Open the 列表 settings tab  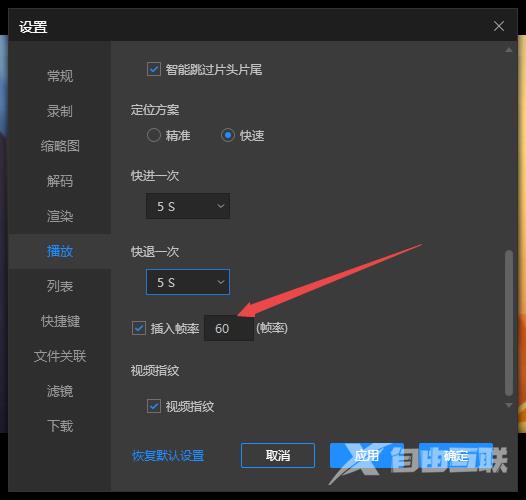tap(60, 286)
